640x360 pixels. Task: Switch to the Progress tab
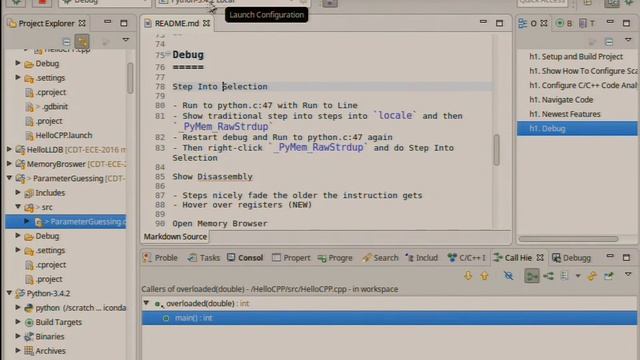click(x=335, y=258)
